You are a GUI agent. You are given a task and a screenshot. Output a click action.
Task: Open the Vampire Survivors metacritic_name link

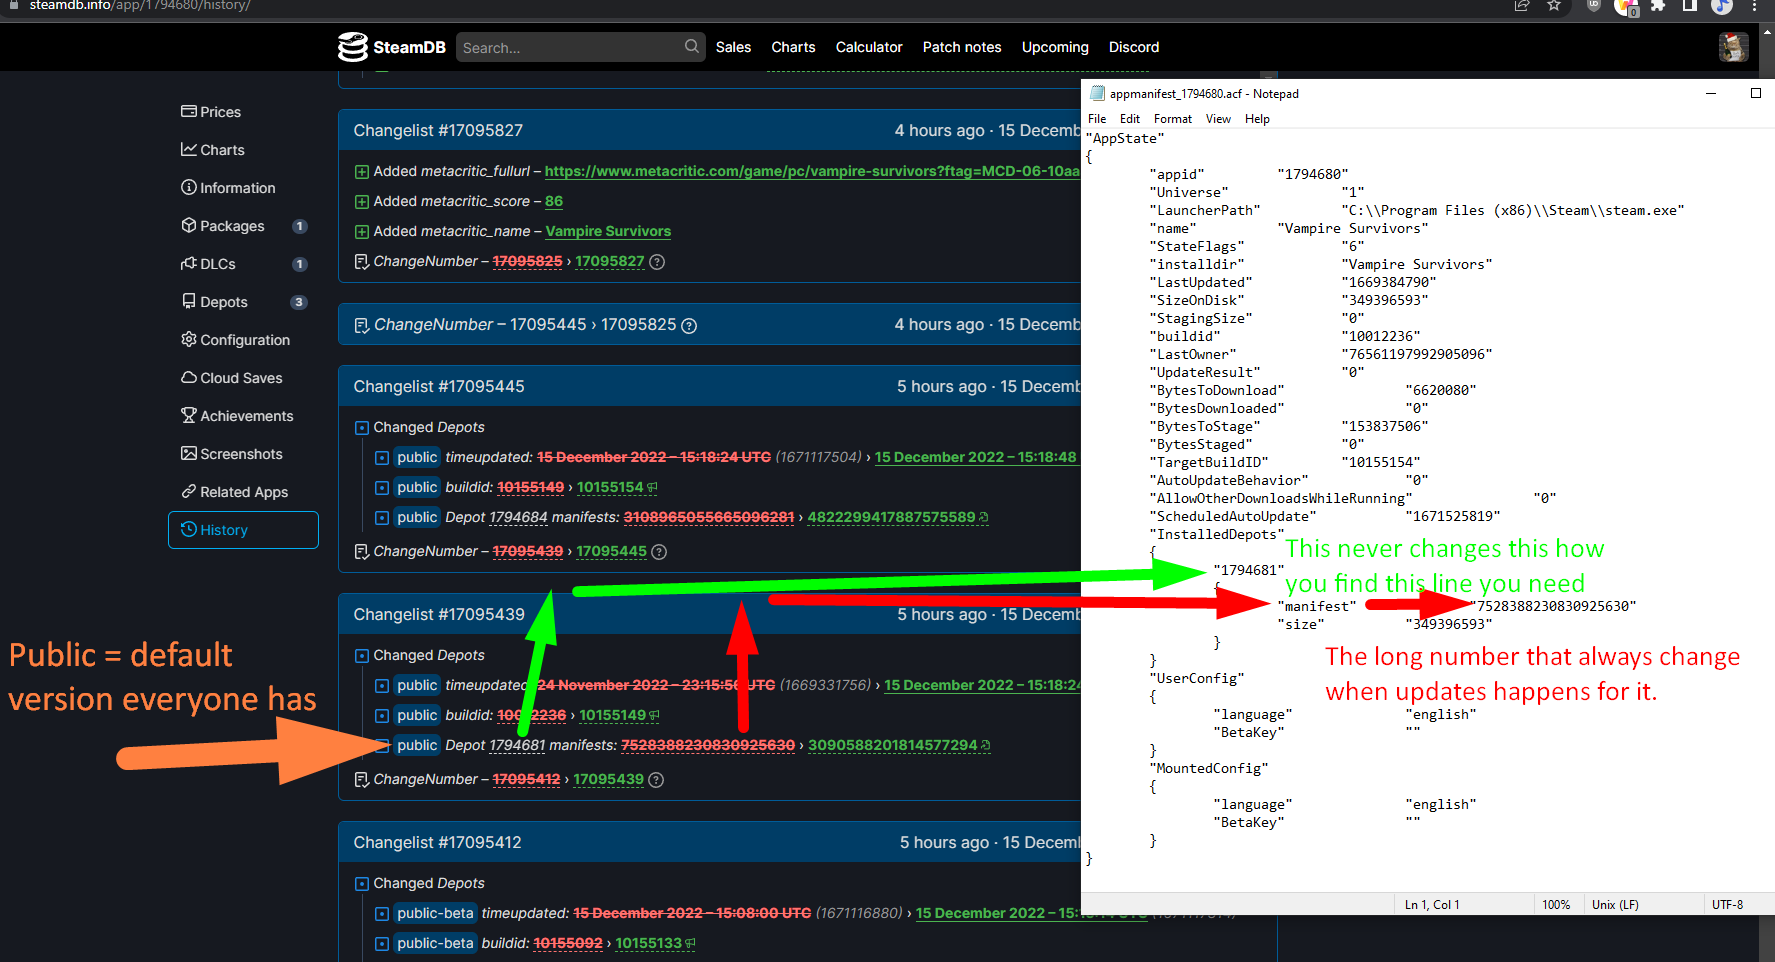tap(608, 232)
